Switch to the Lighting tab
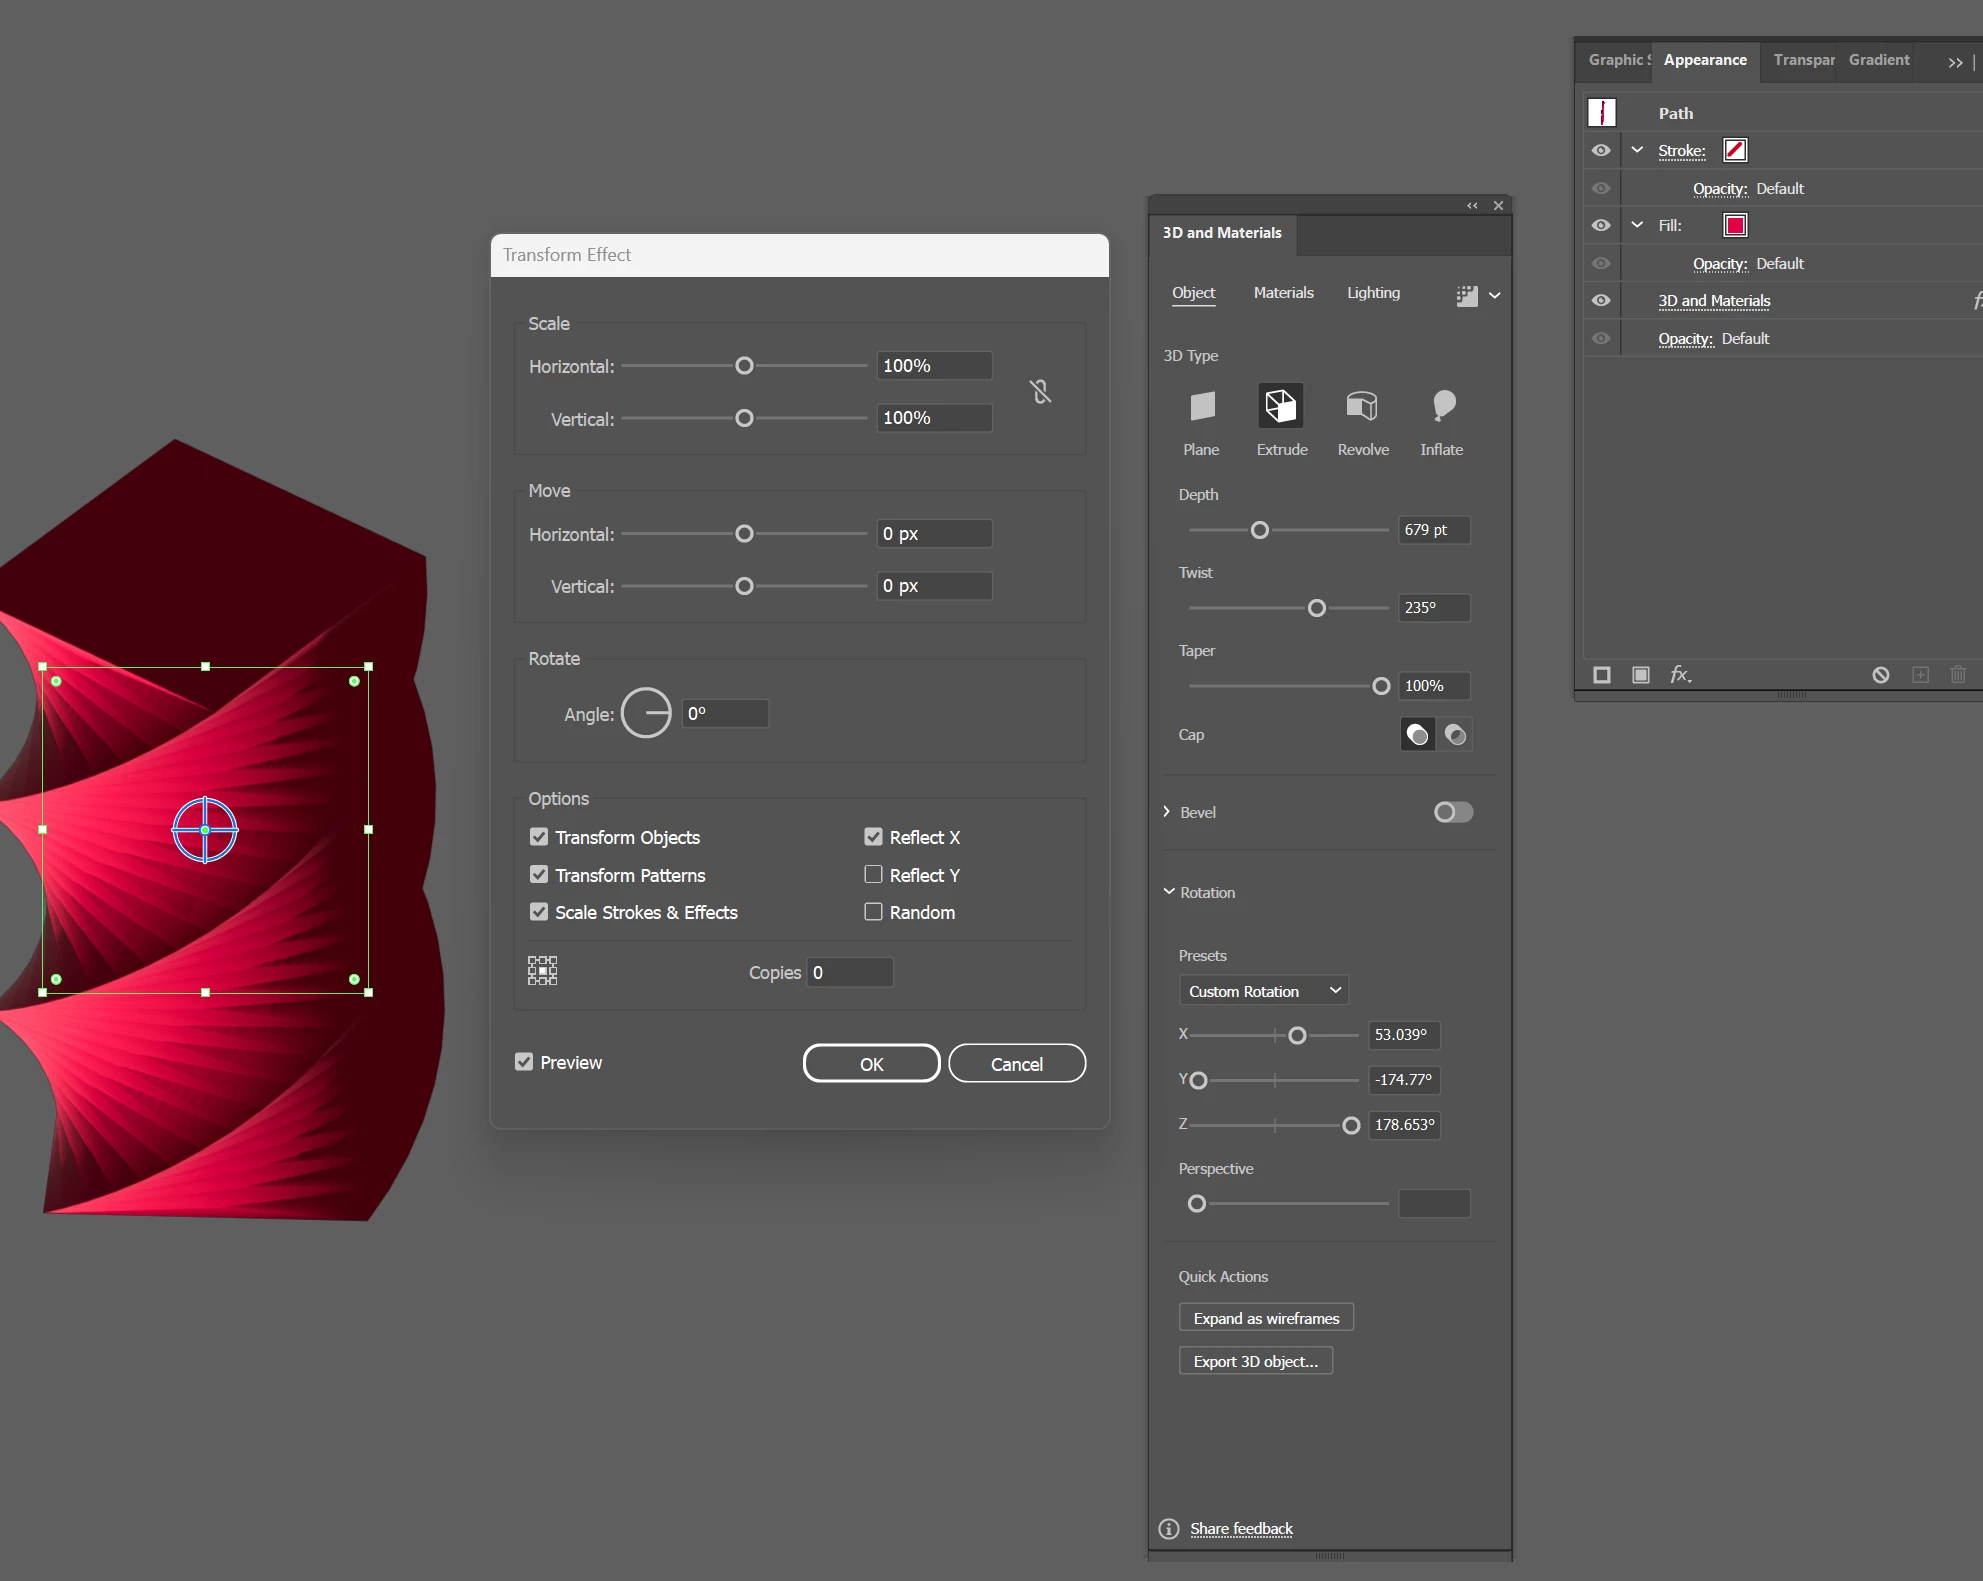1983x1581 pixels. (x=1373, y=293)
